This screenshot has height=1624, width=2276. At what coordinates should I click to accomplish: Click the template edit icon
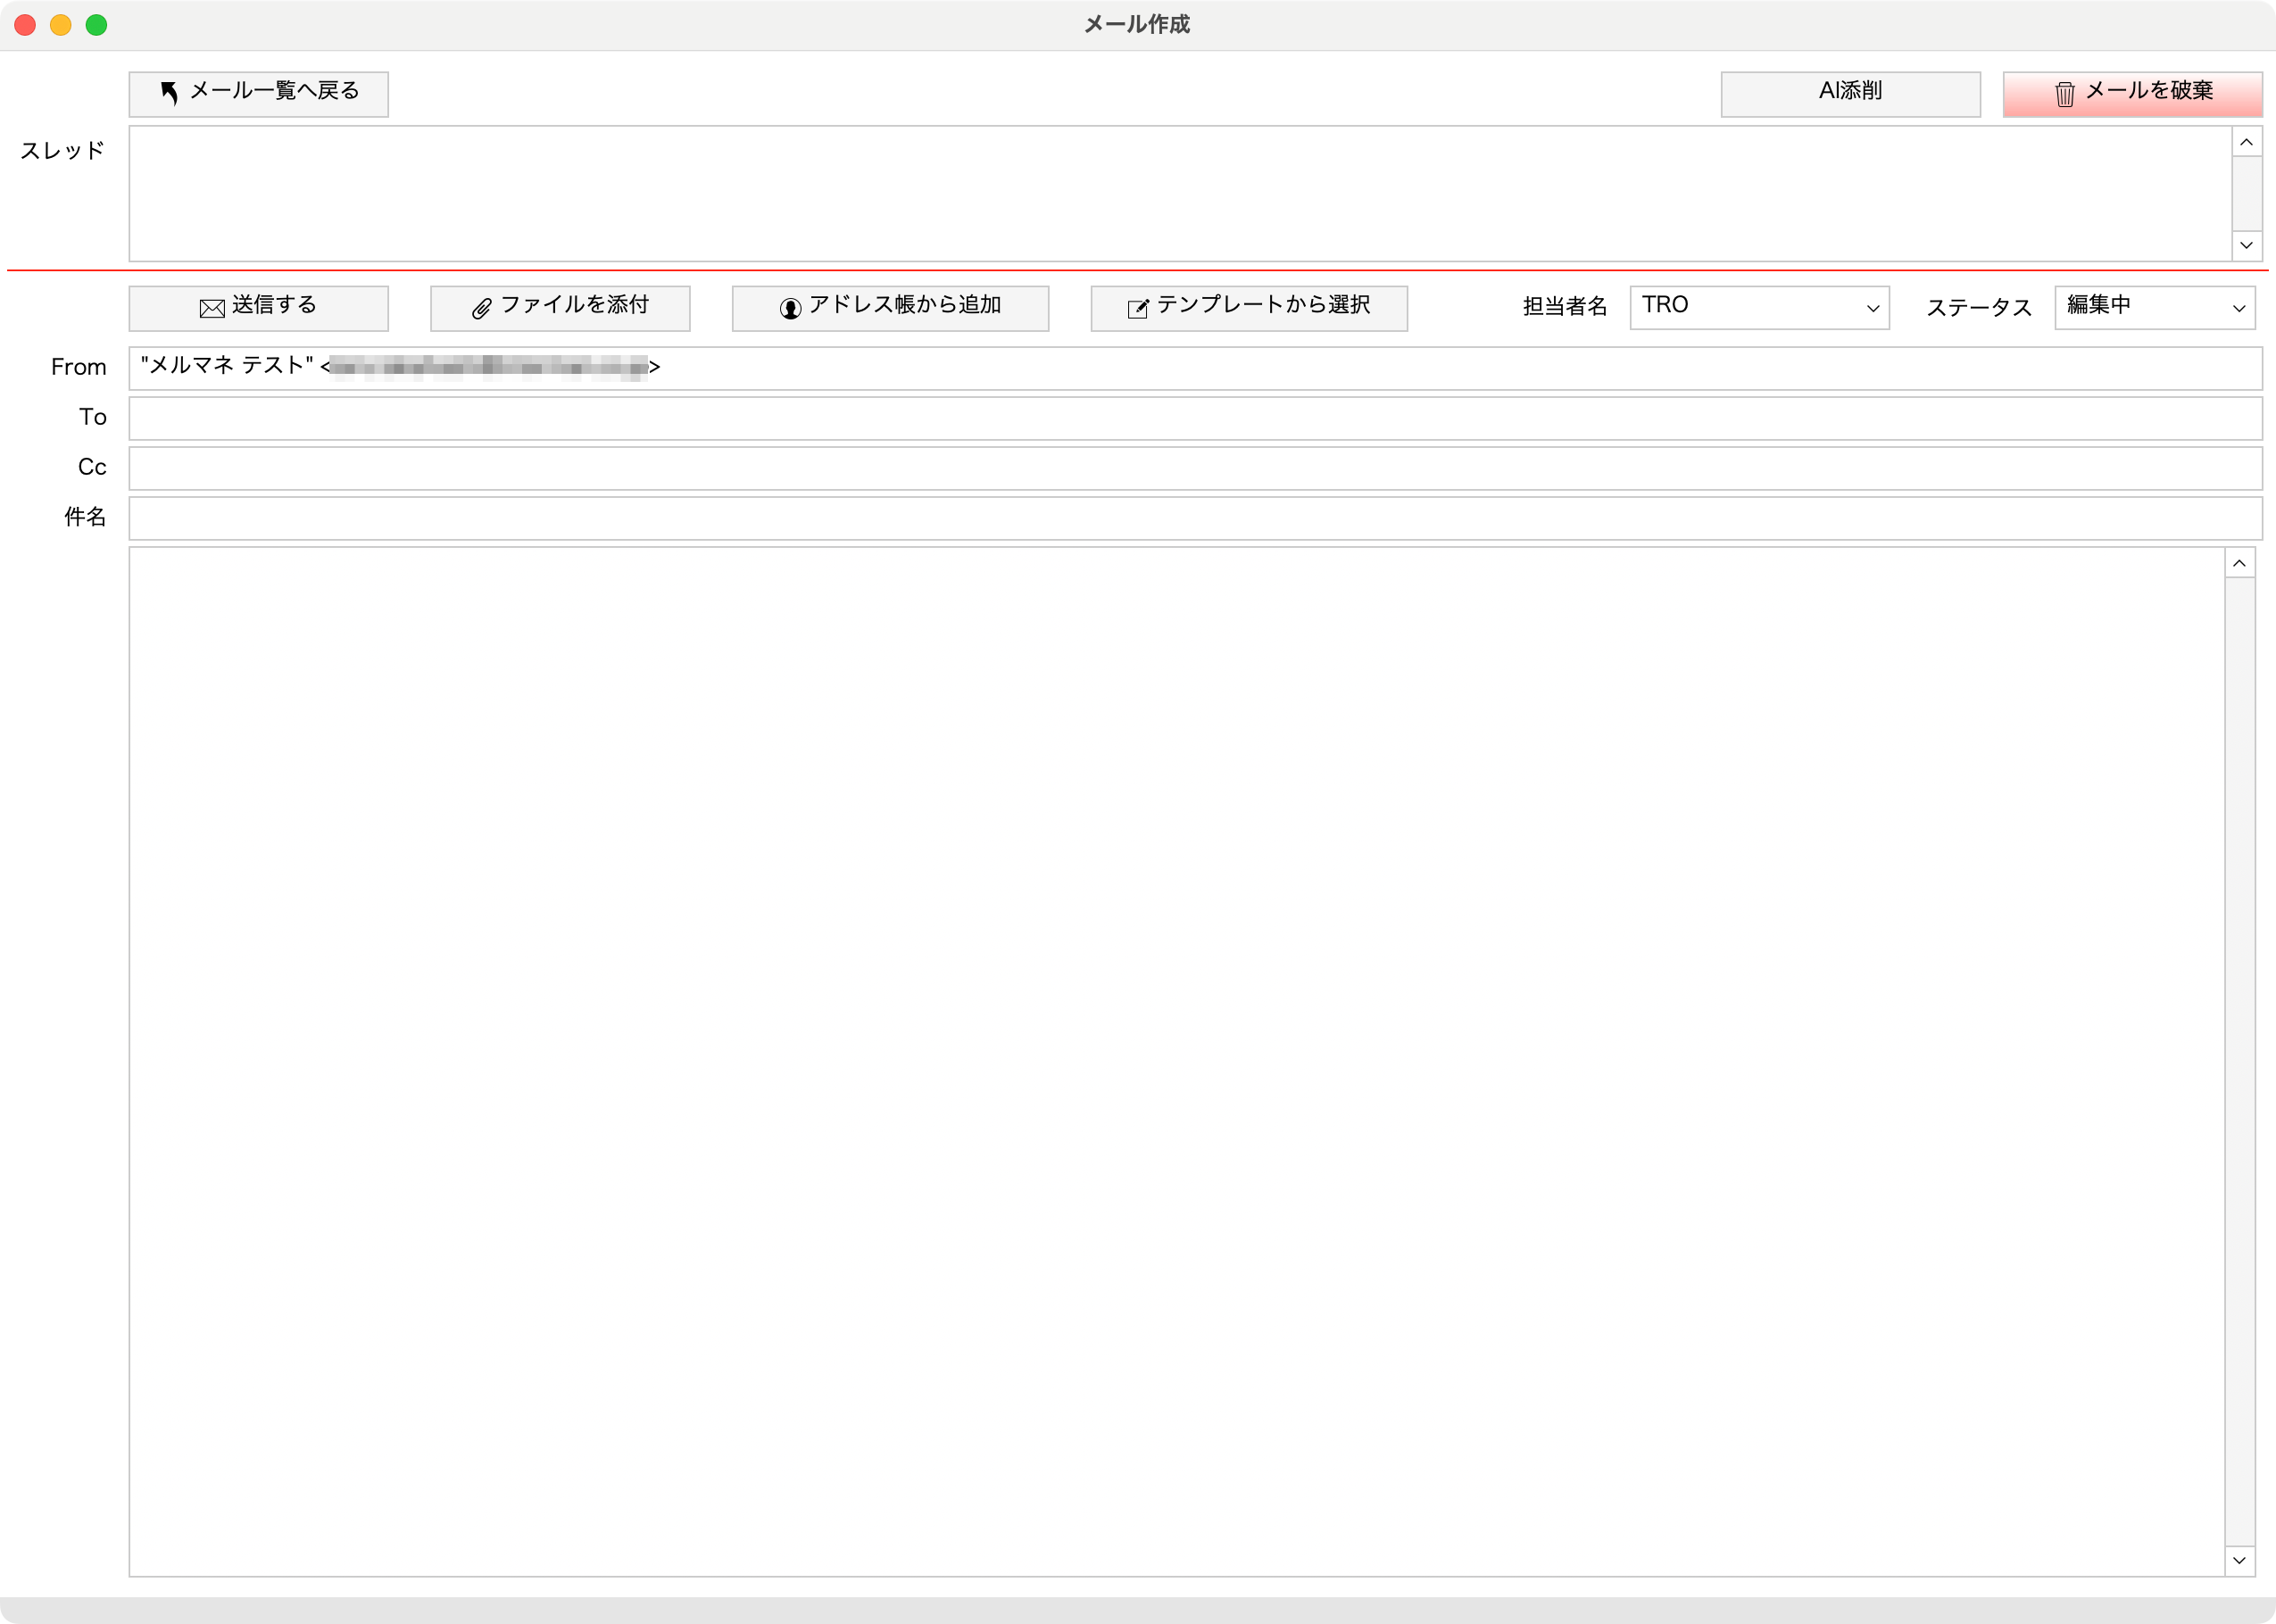(x=1138, y=309)
